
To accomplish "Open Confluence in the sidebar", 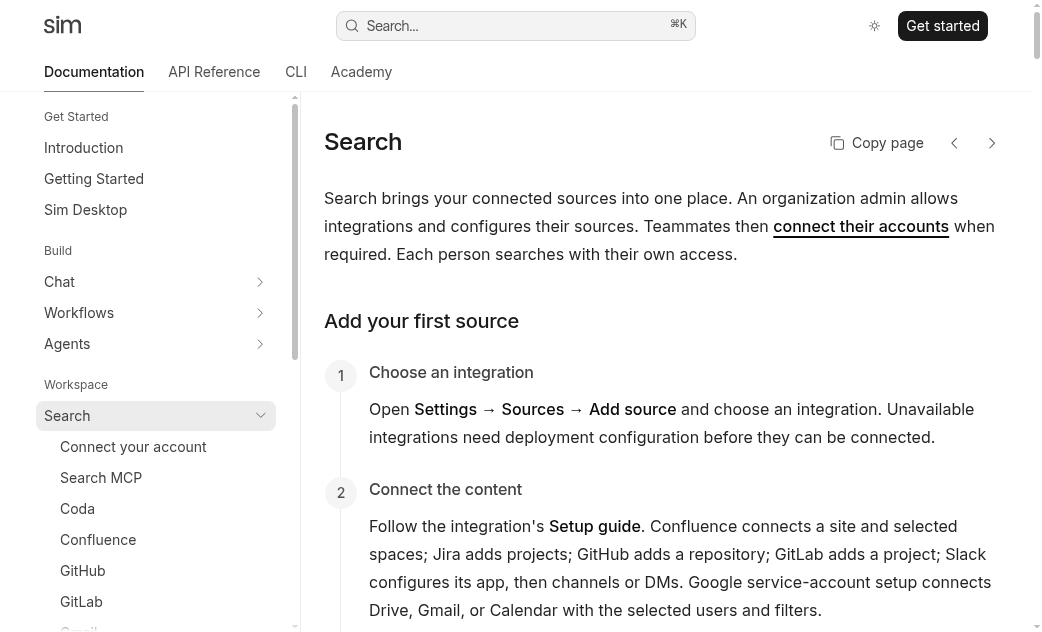I will [x=98, y=540].
